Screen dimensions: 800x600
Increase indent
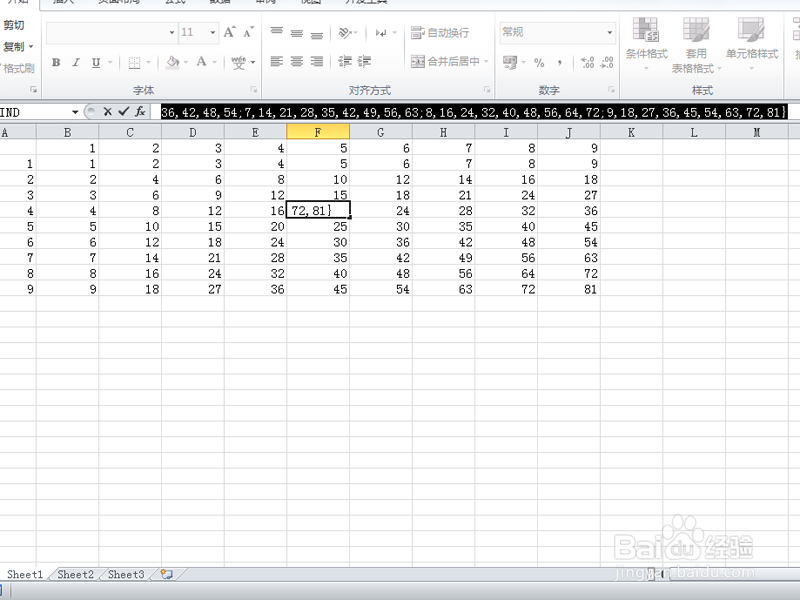(x=364, y=62)
